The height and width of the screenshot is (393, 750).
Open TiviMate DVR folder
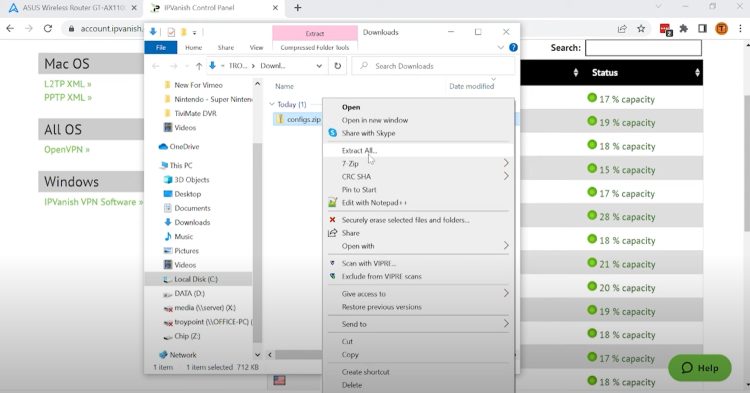(x=195, y=113)
